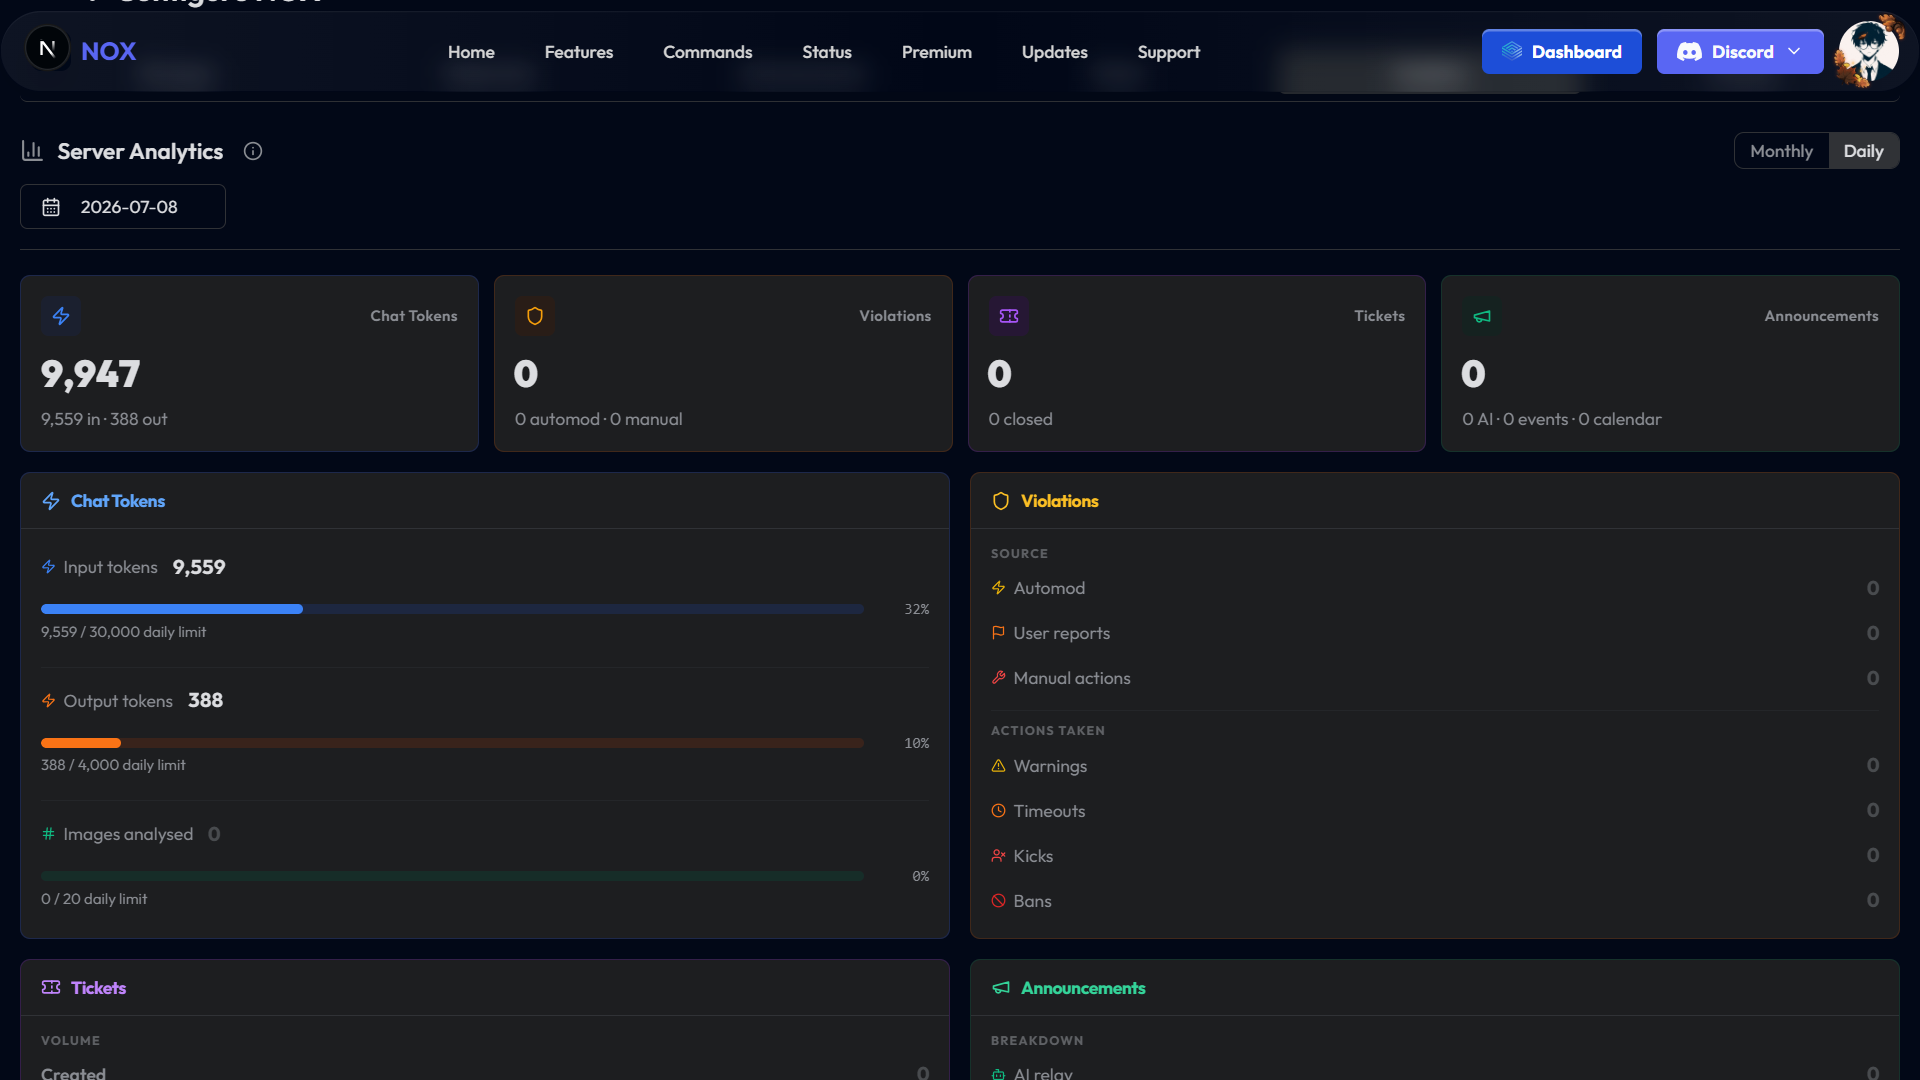Click the Announcements panel megaphone icon
Viewport: 1920px width, 1080px height.
click(1001, 988)
